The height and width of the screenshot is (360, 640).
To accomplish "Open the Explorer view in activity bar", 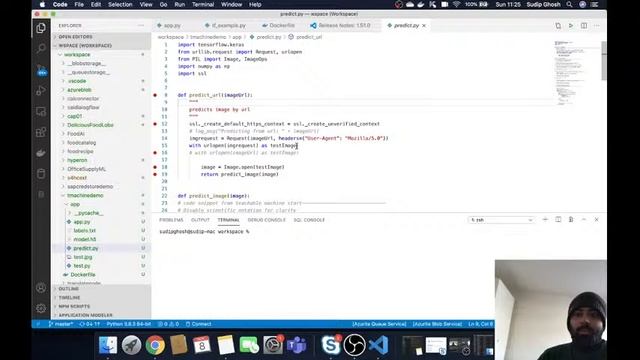I will 41,28.
